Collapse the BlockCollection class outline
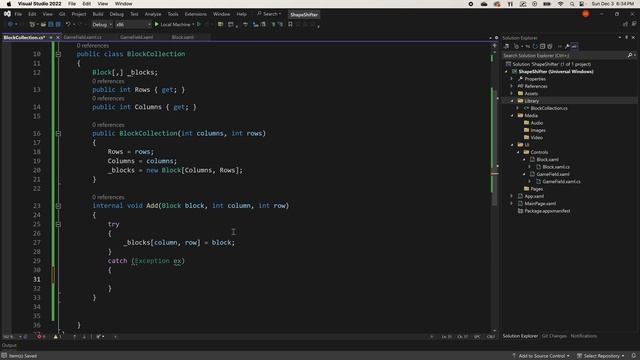Image resolution: width=640 pixels, height=360 pixels. [58, 54]
